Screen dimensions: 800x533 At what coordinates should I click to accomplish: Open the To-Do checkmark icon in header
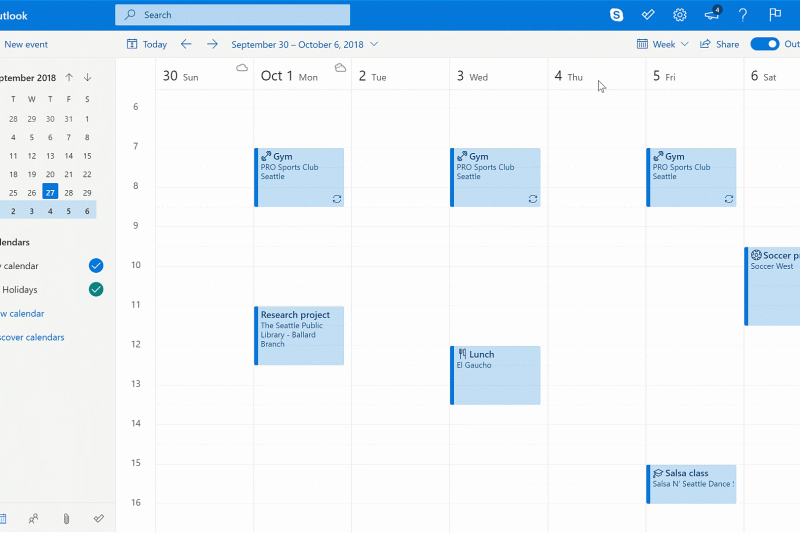click(x=648, y=15)
